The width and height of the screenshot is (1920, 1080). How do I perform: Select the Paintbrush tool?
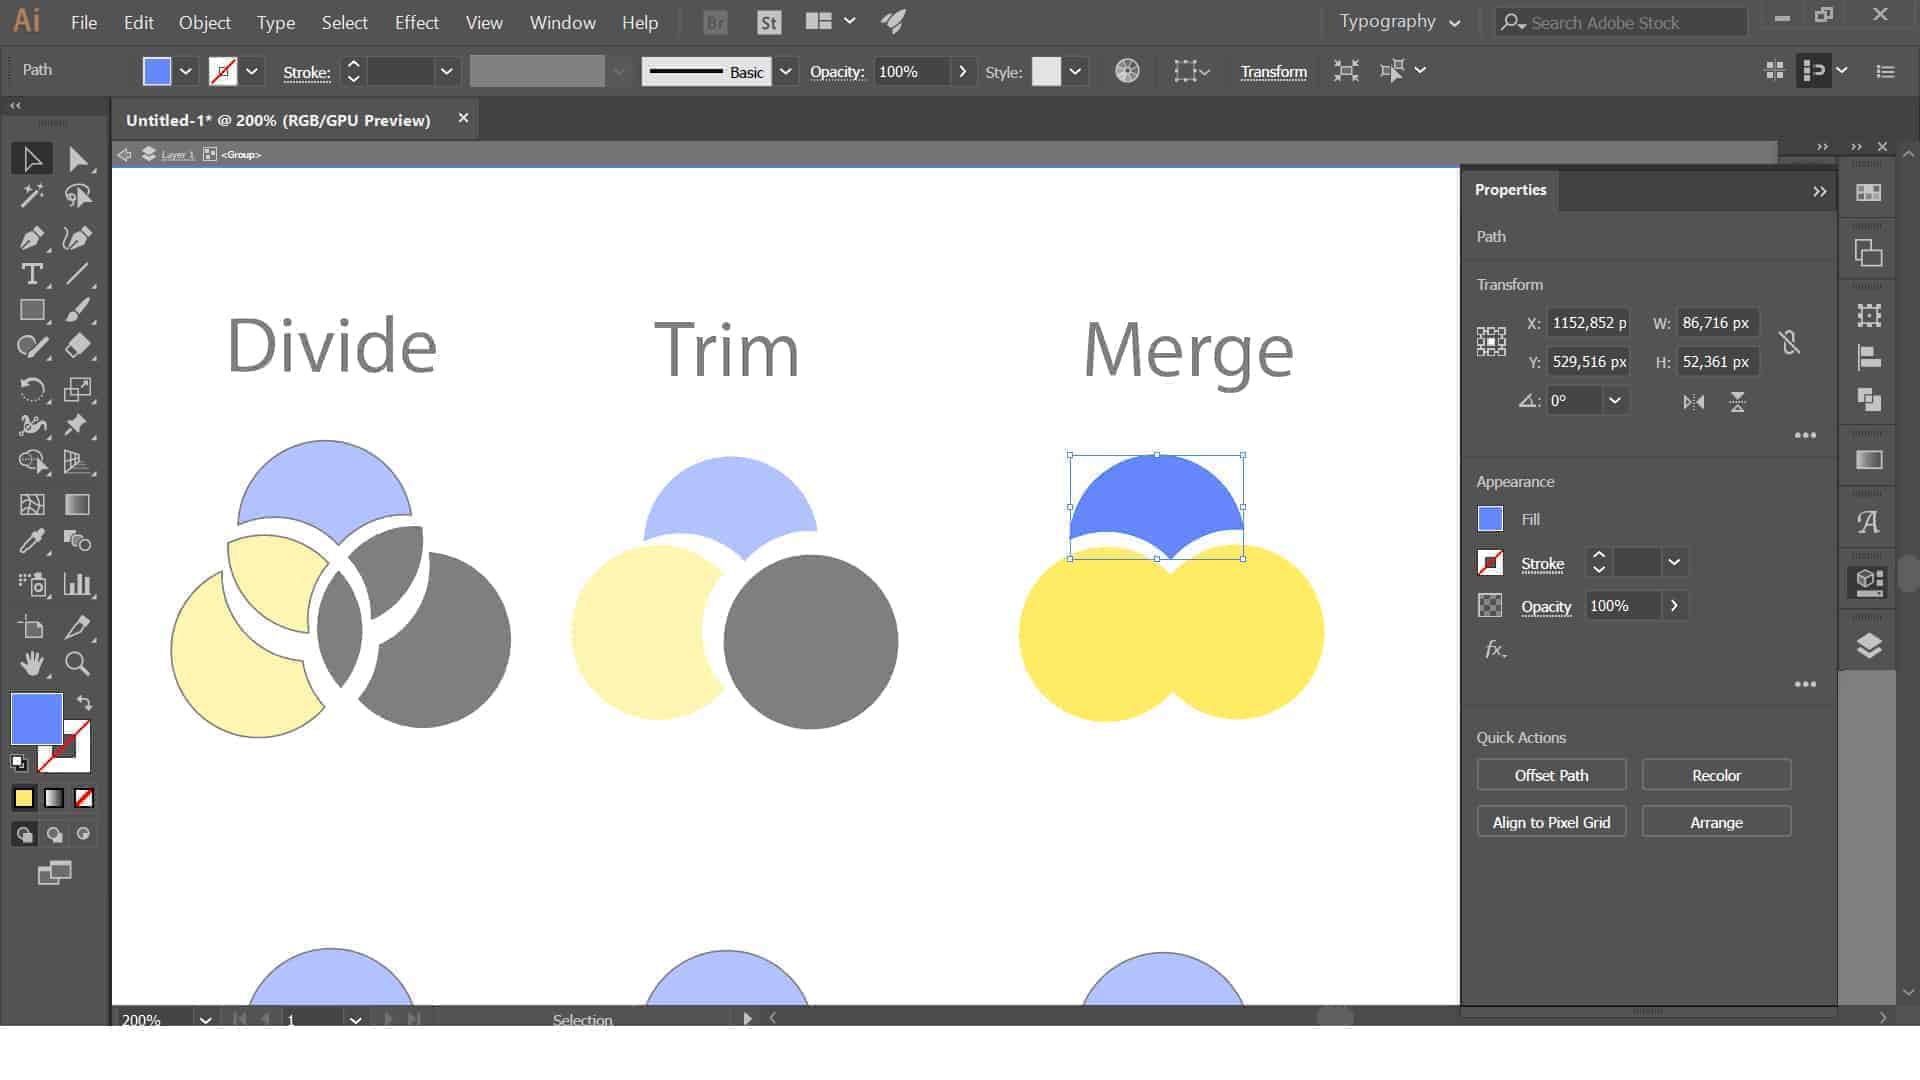point(78,311)
